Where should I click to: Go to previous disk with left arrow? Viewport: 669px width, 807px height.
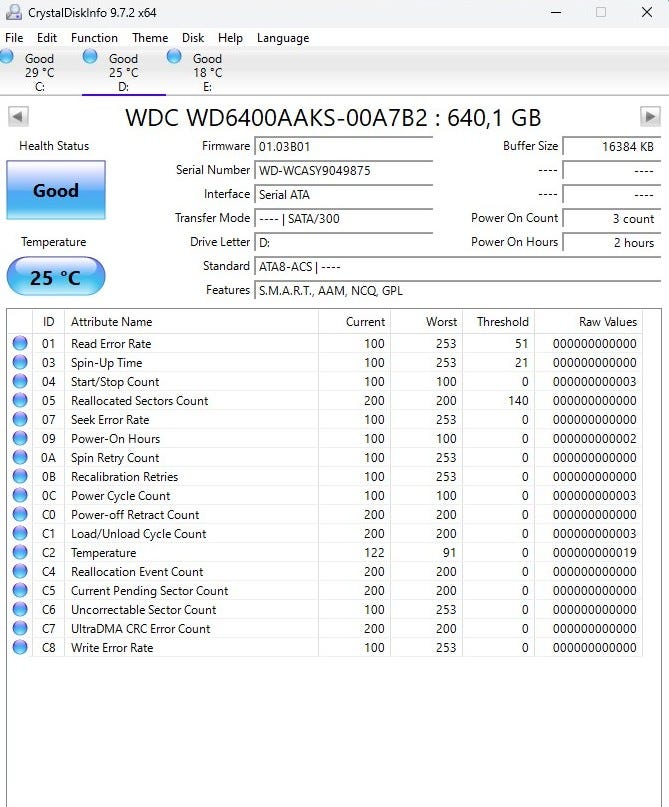tap(19, 117)
